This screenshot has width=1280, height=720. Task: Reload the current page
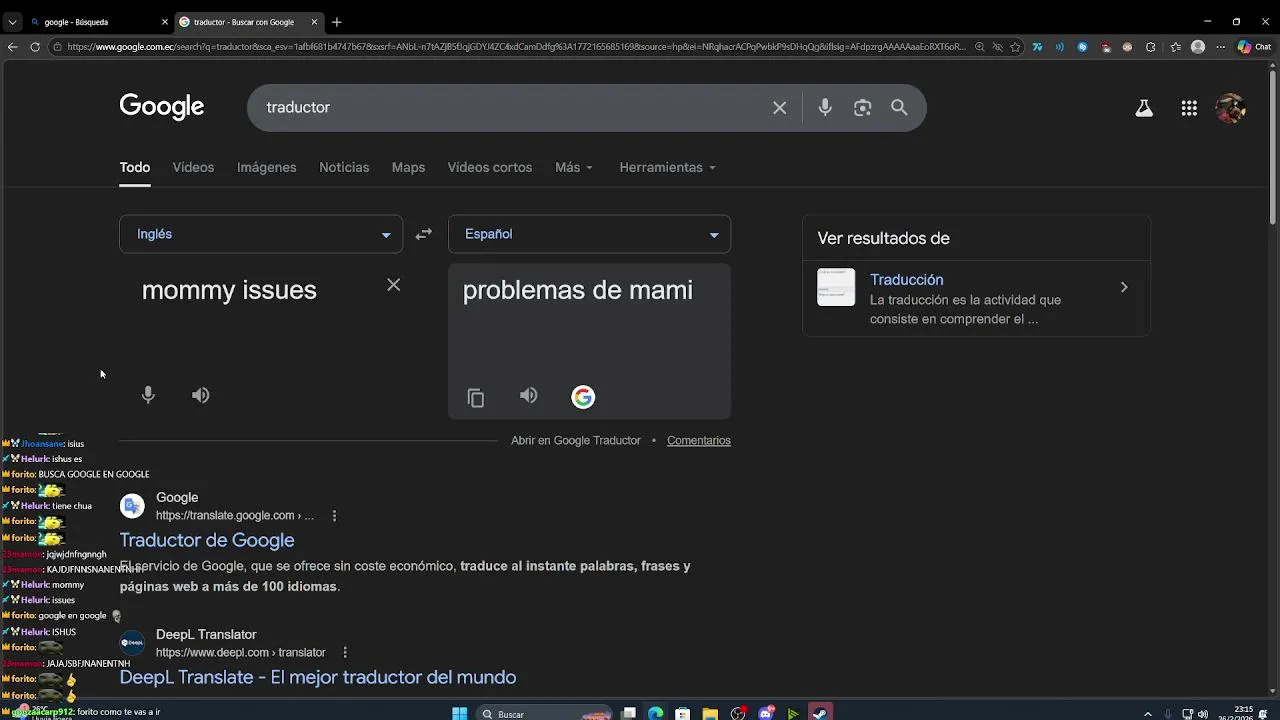click(x=35, y=47)
